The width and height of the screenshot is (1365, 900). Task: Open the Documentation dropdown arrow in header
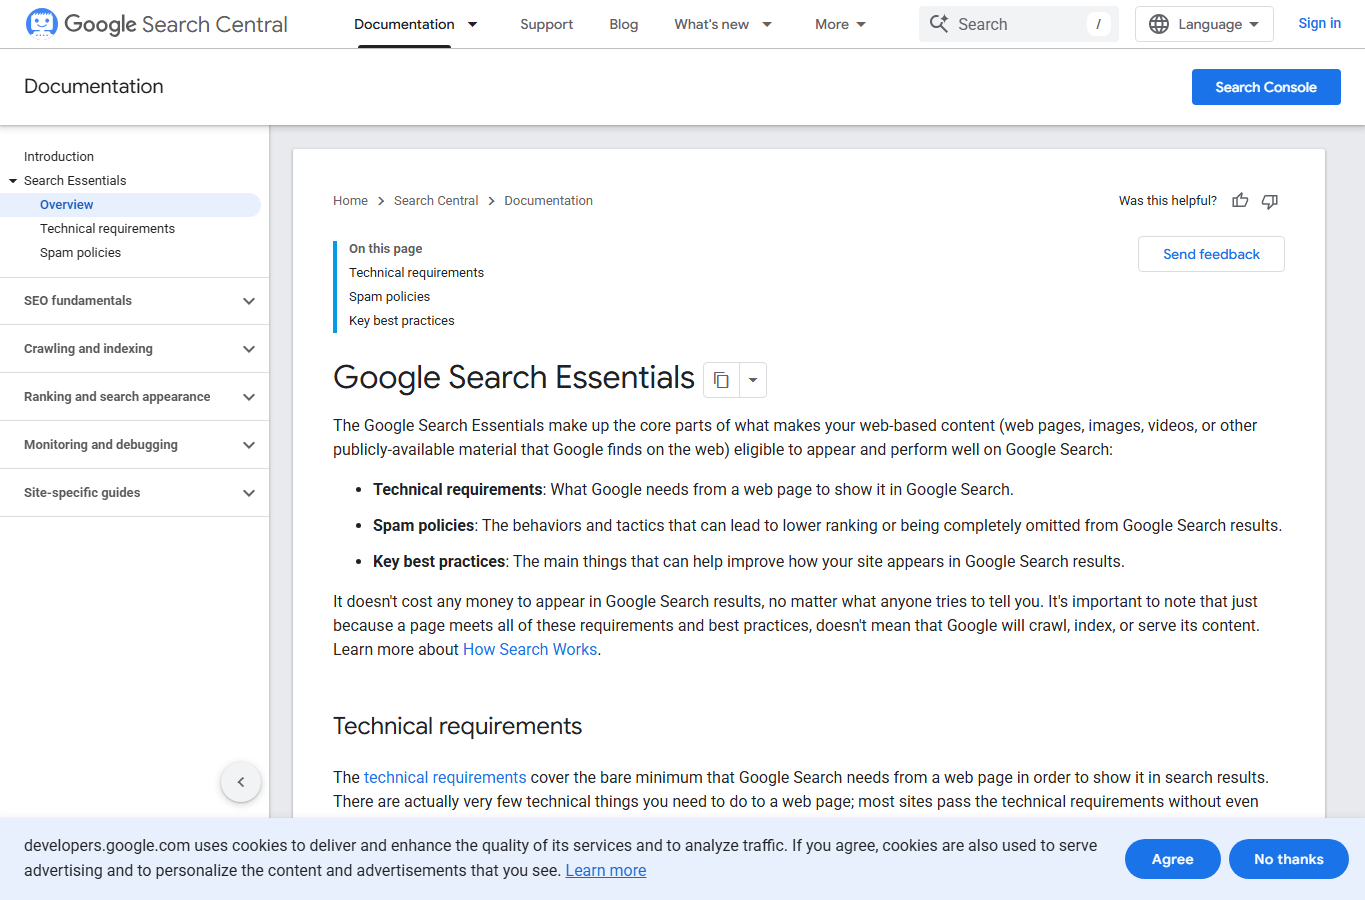point(473,24)
